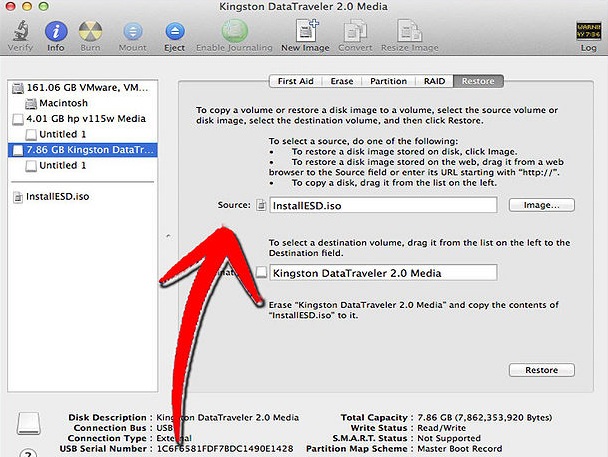Select the Restore tab

click(x=478, y=81)
